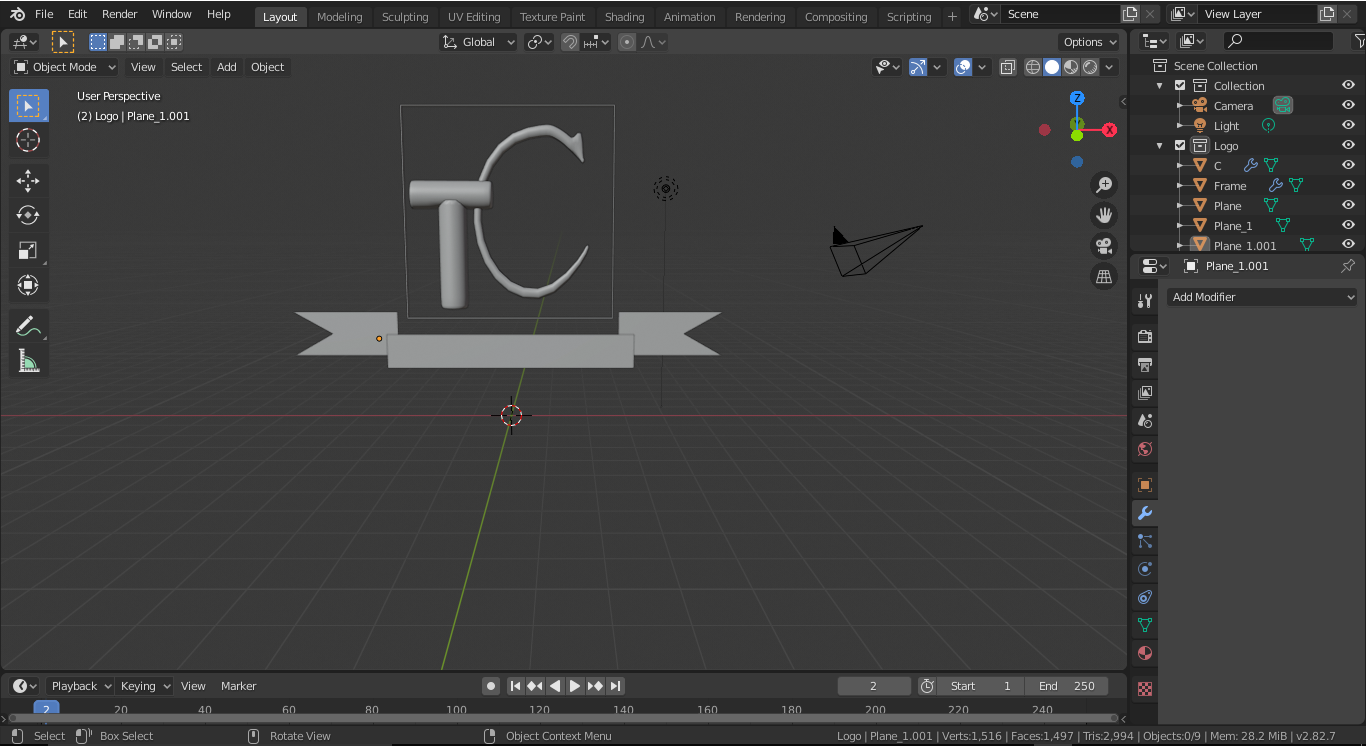1366x746 pixels.
Task: Click the red negative X axis gizmo dot
Action: click(1045, 130)
